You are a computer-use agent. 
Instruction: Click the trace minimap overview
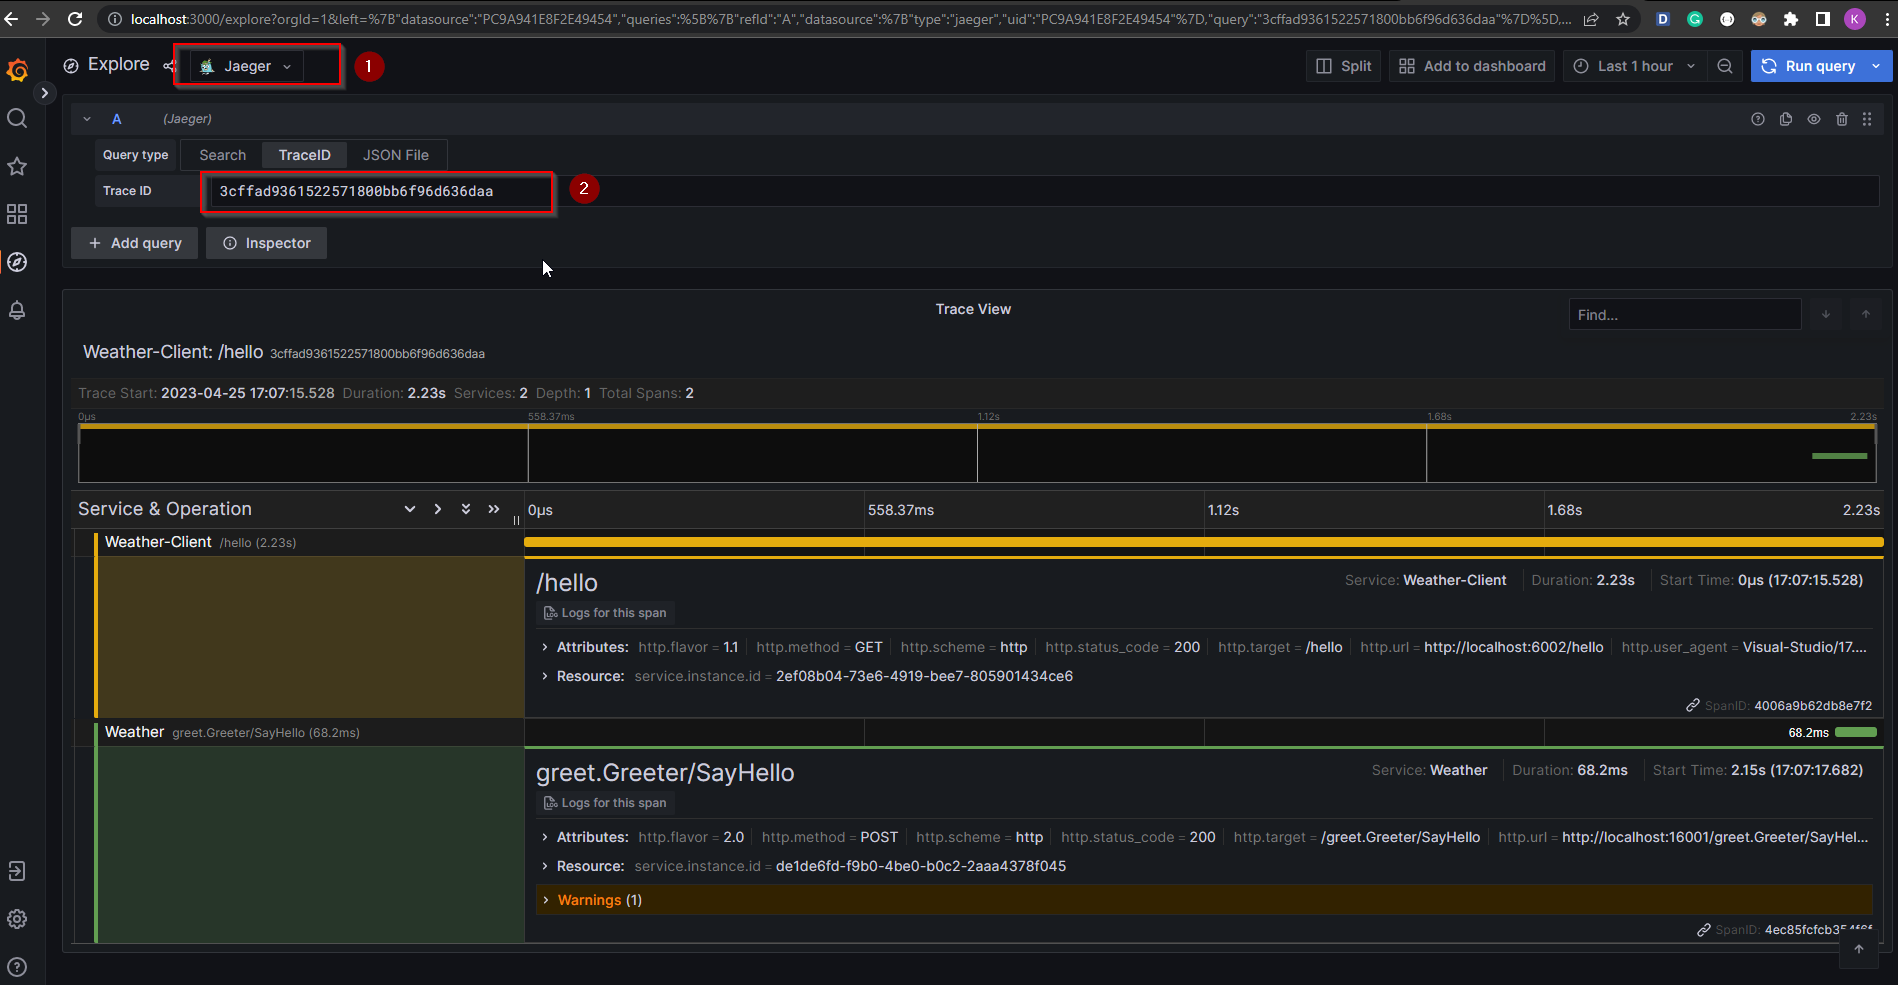click(977, 453)
